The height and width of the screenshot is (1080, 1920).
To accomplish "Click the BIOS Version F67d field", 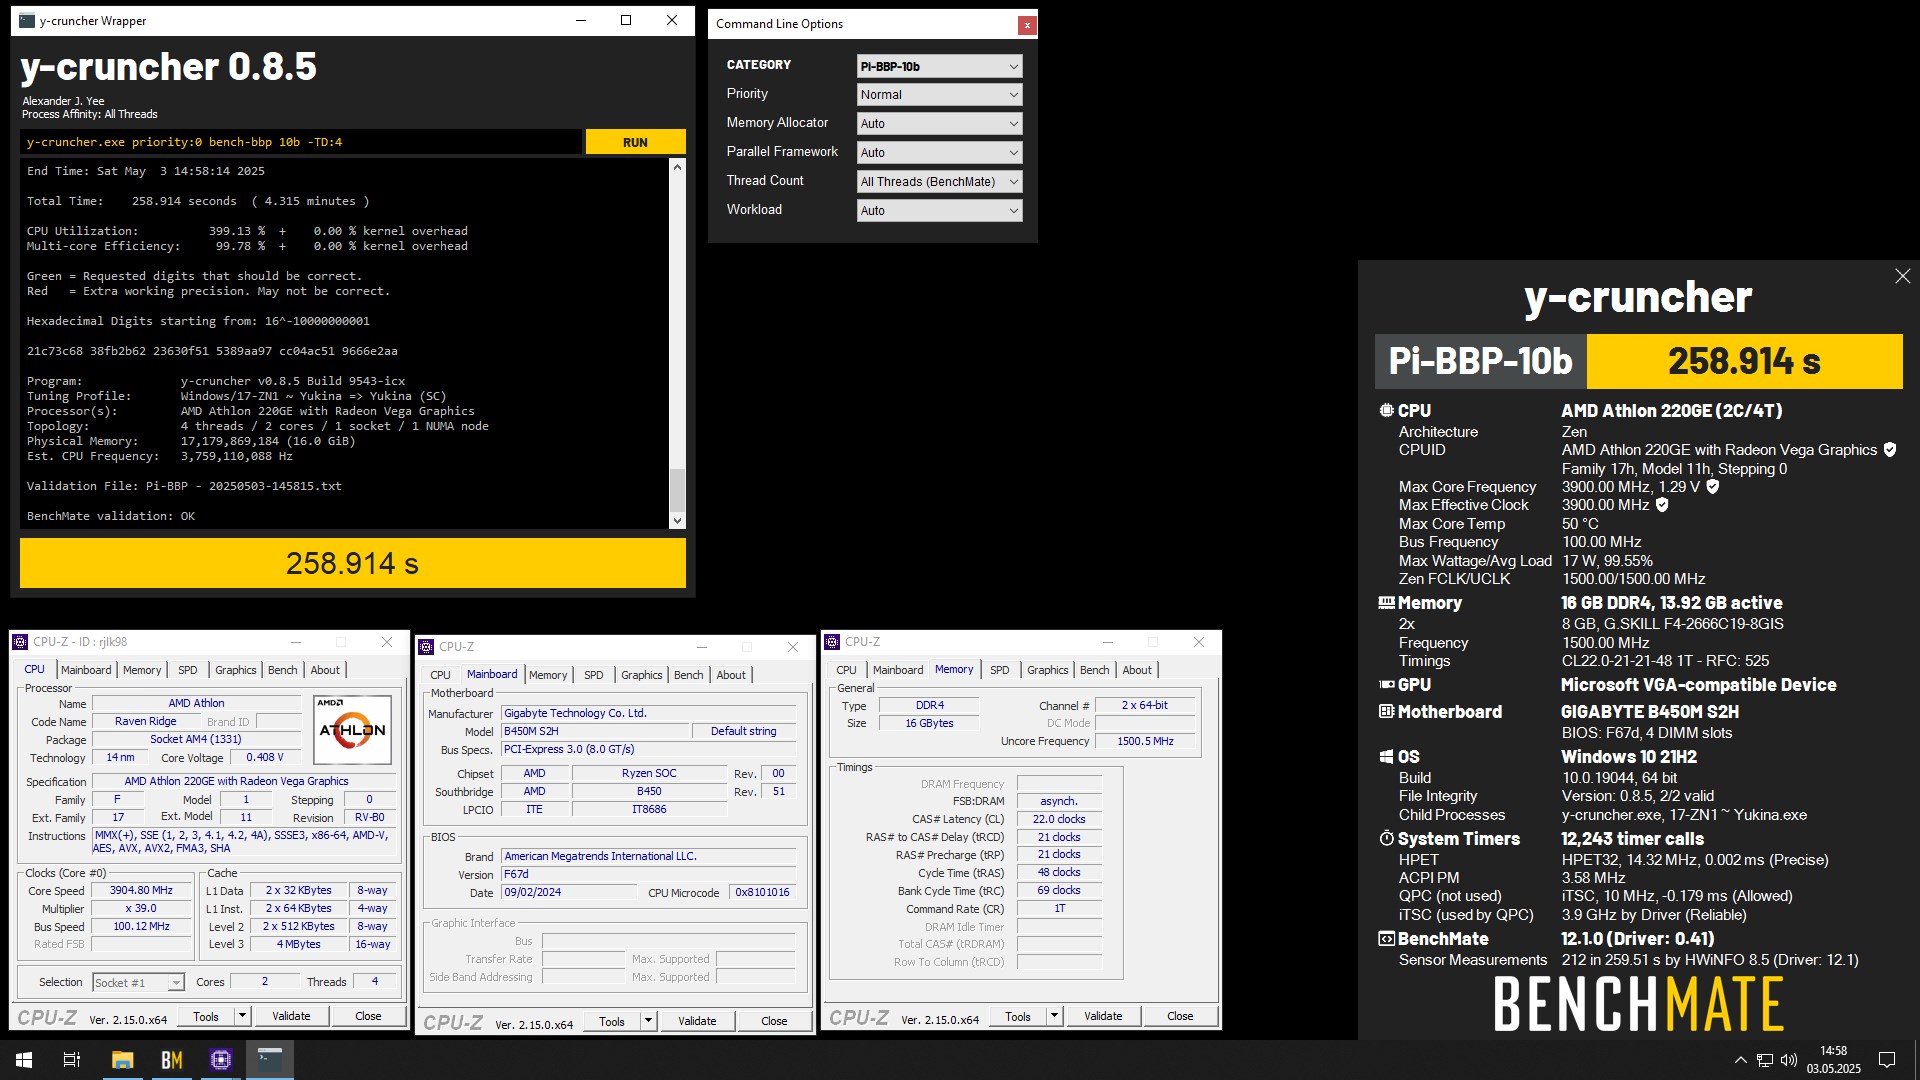I will coord(649,874).
